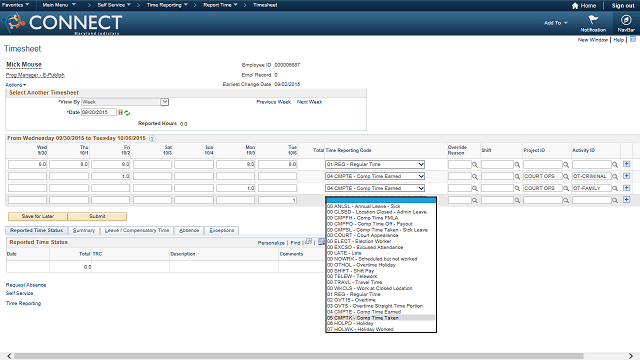Open the Help link
This screenshot has width=640, height=360.
[x=618, y=40]
